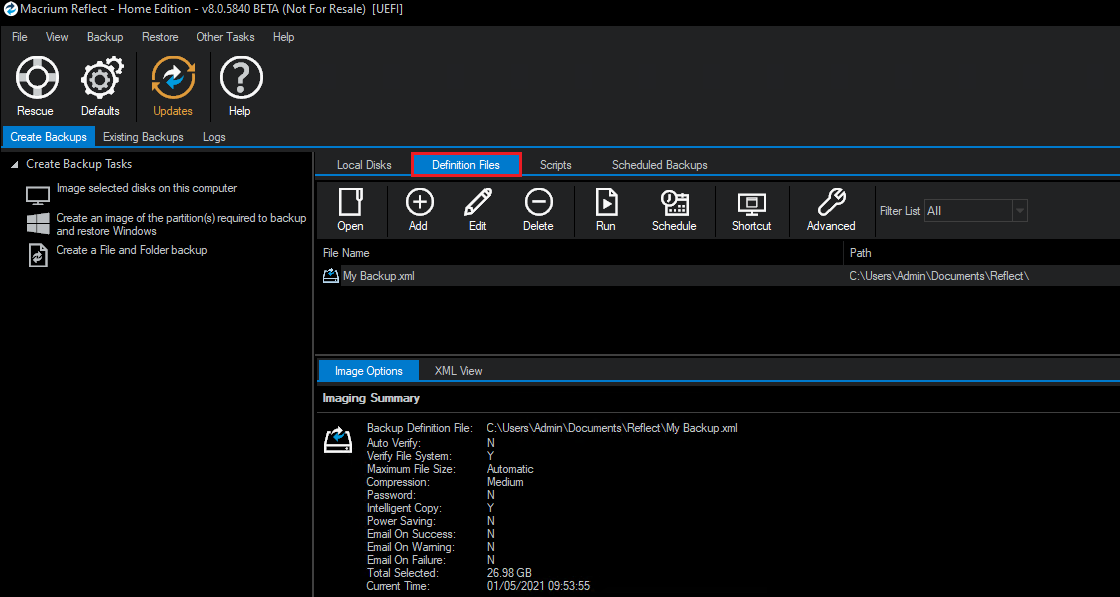Viewport: 1120px width, 597px height.
Task: Switch to the Scripts tab
Action: tap(556, 165)
